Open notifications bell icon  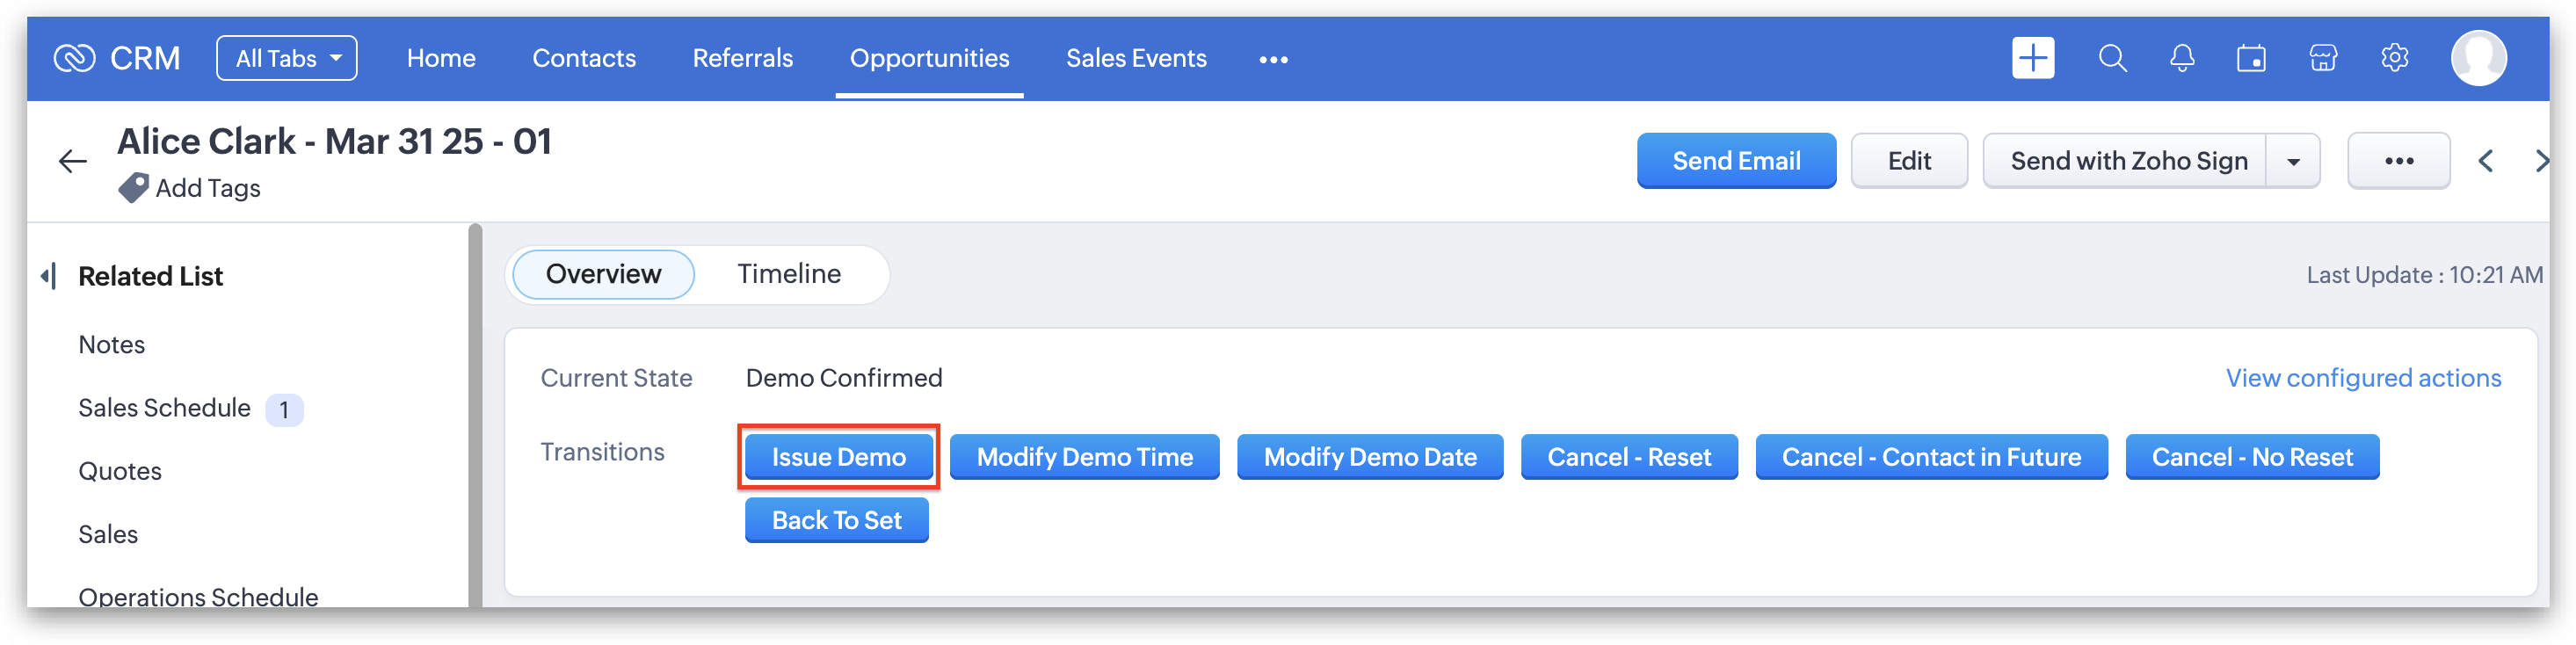(x=2182, y=59)
